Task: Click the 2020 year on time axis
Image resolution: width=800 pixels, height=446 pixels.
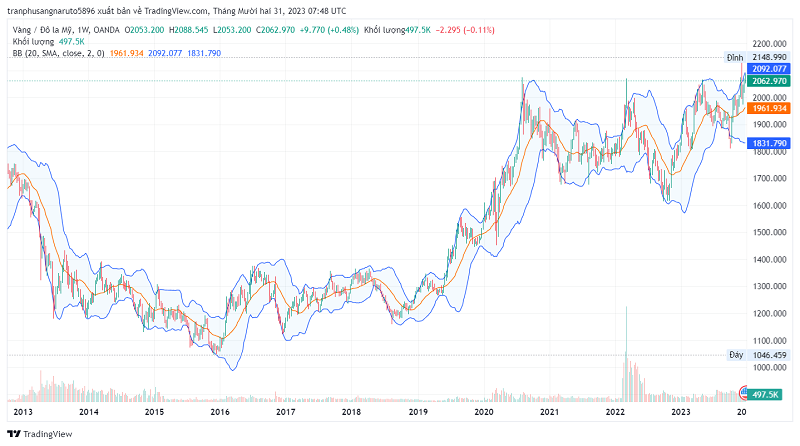Action: coord(484,412)
